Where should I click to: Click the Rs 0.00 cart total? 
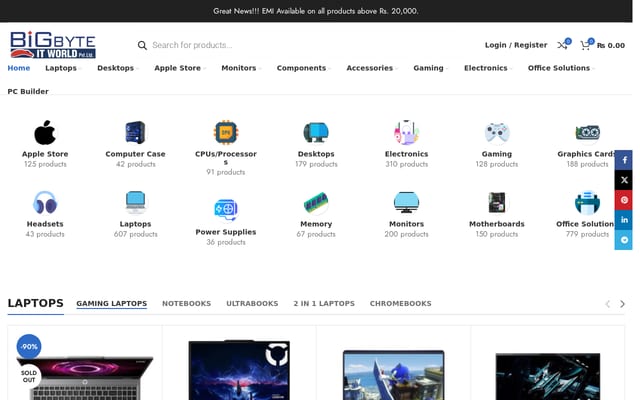click(x=611, y=45)
